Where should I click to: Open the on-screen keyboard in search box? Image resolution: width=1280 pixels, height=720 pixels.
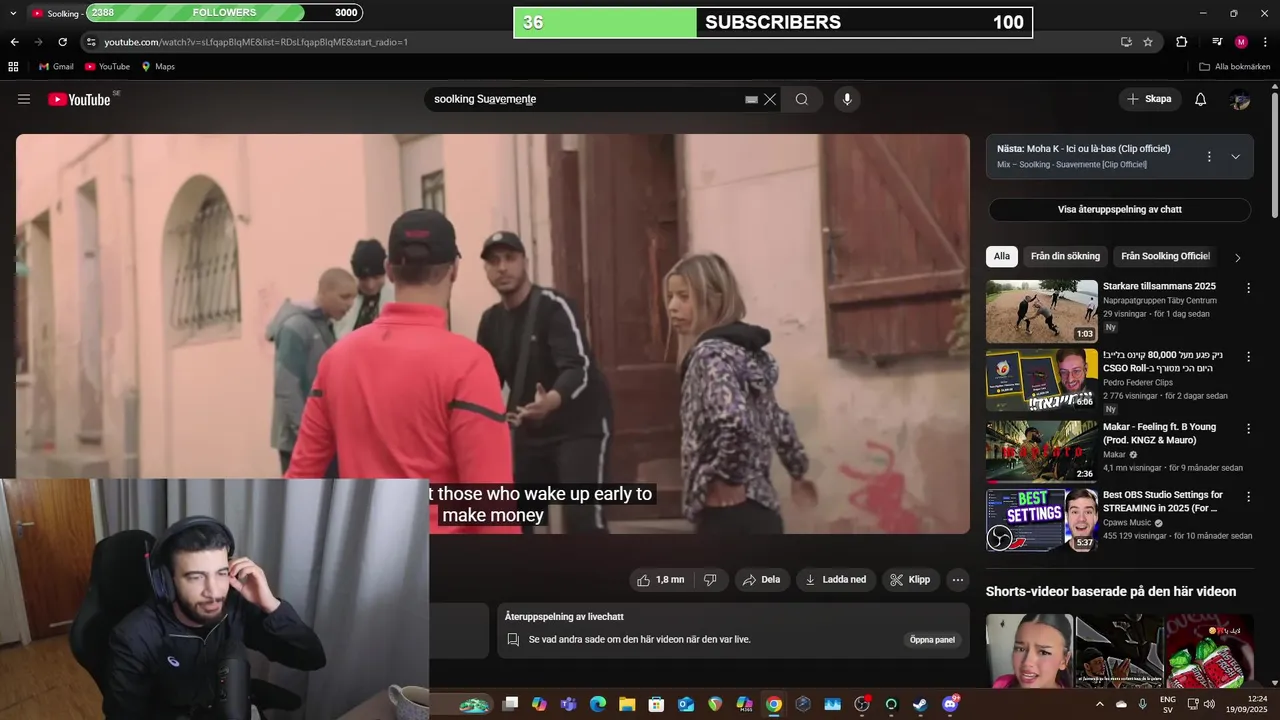click(x=751, y=100)
